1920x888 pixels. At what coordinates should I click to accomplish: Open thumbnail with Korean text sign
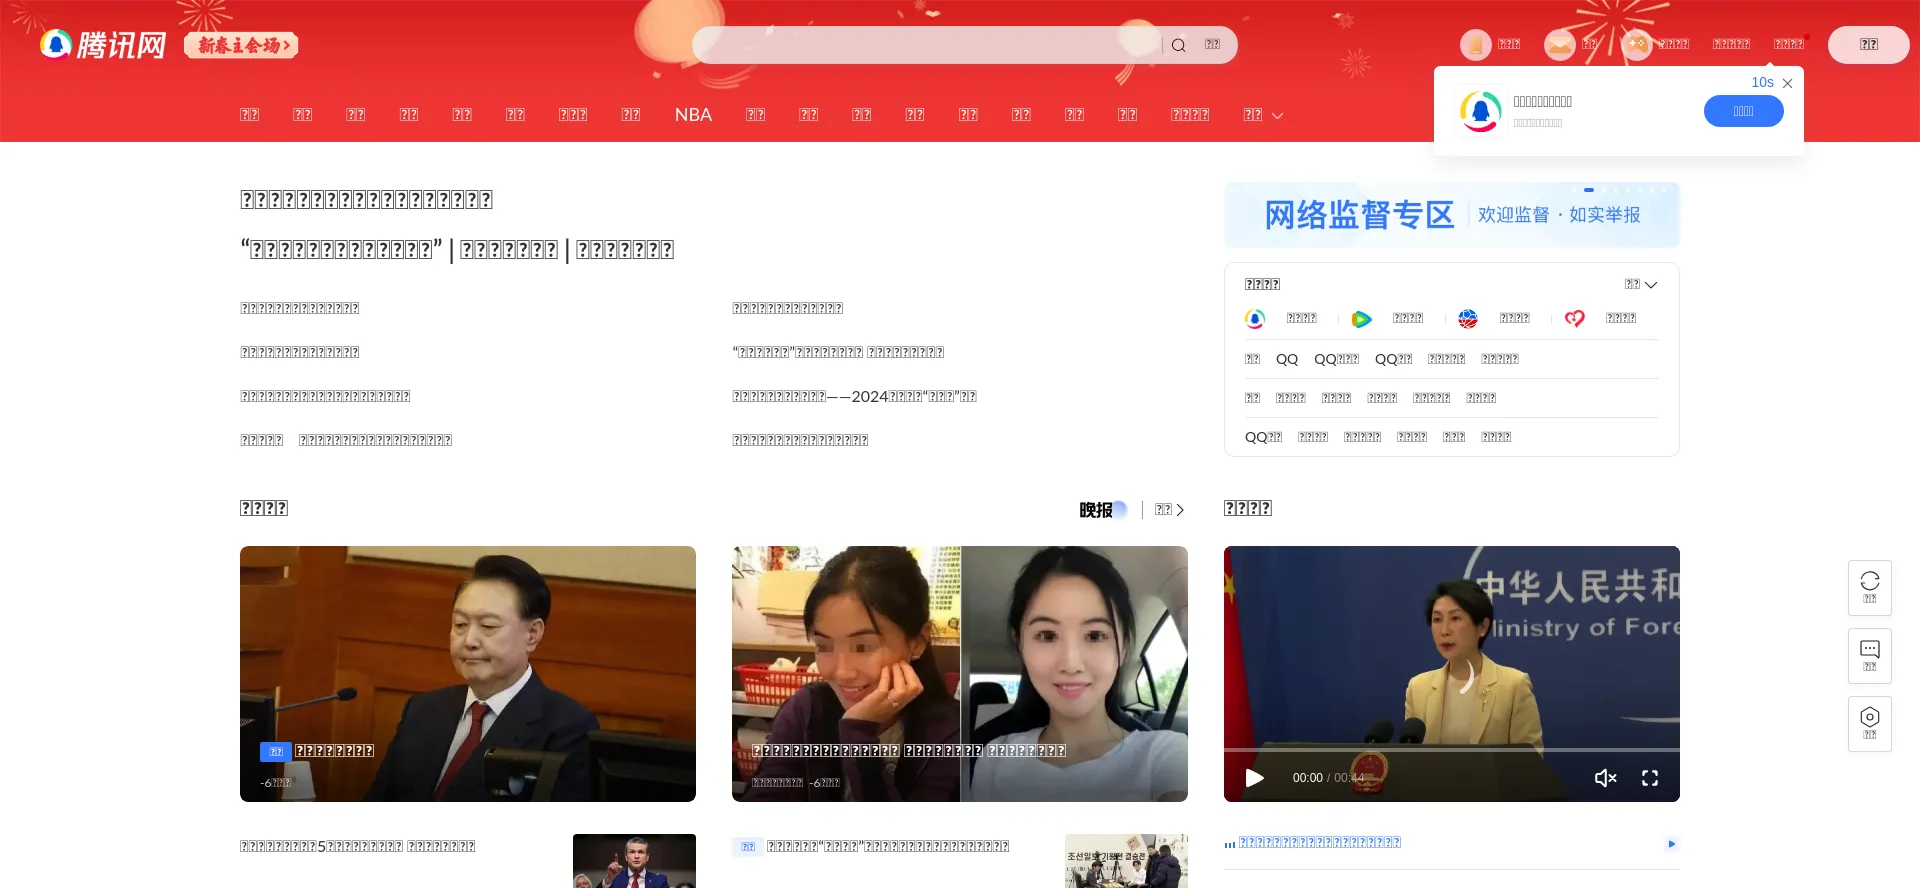click(x=1126, y=861)
